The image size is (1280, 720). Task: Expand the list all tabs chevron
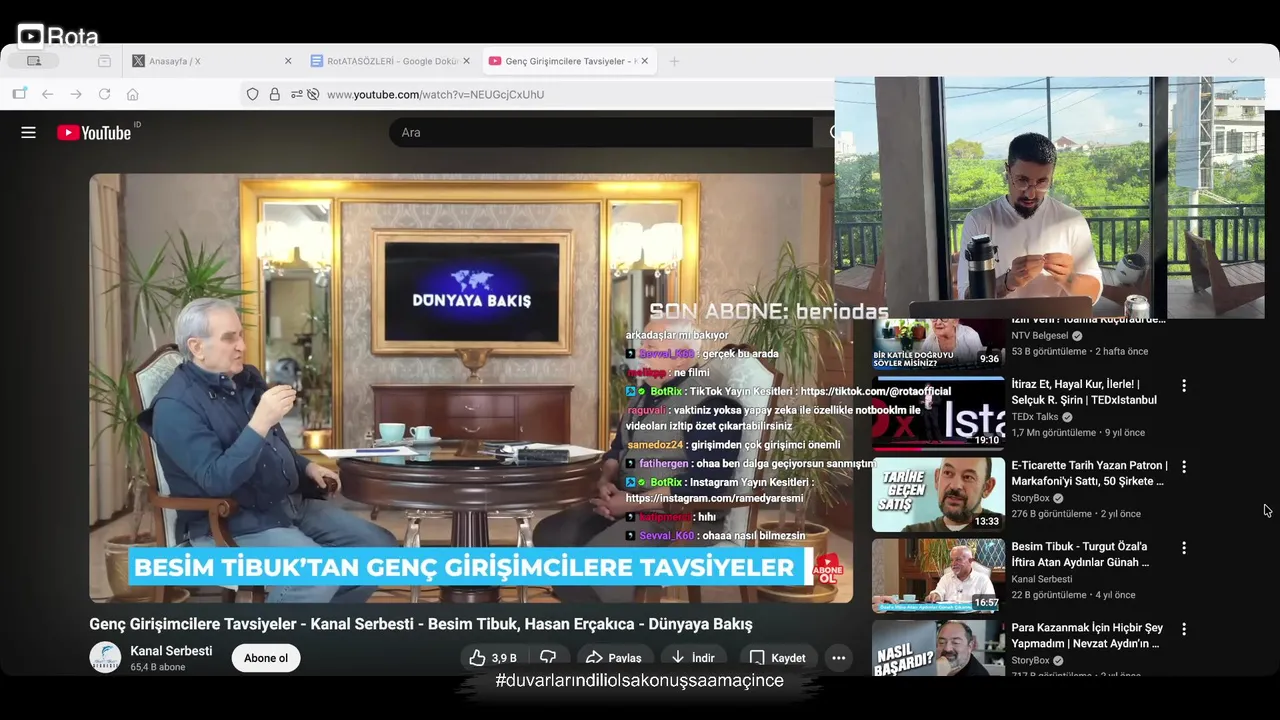[1232, 61]
